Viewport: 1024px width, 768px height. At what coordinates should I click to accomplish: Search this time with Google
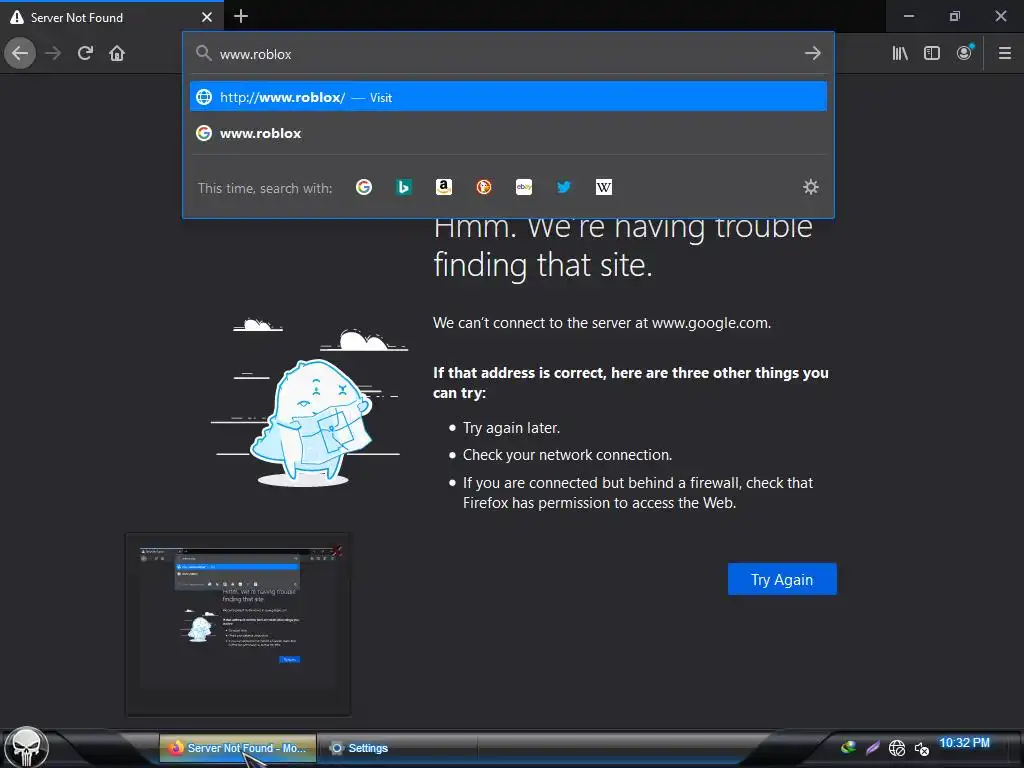tap(364, 187)
